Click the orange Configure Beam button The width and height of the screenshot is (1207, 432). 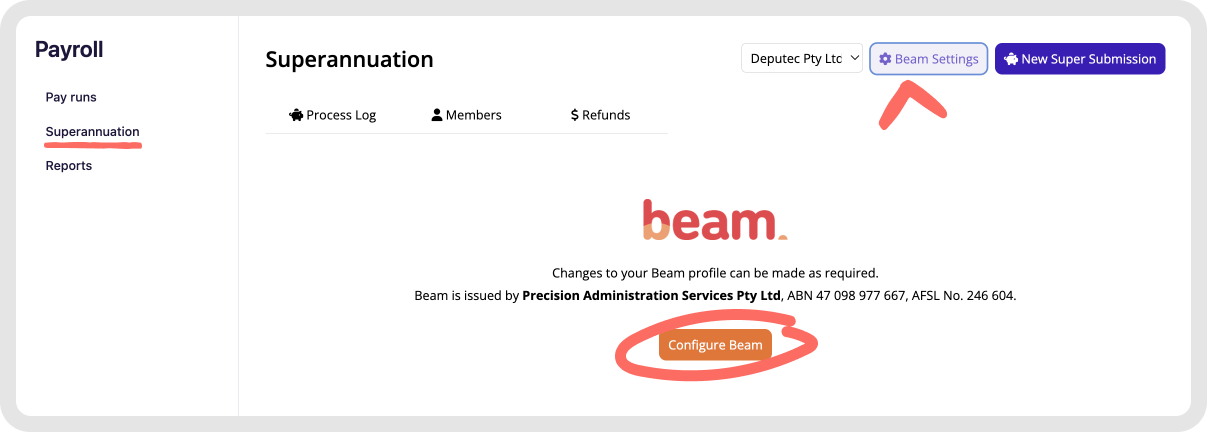715,345
